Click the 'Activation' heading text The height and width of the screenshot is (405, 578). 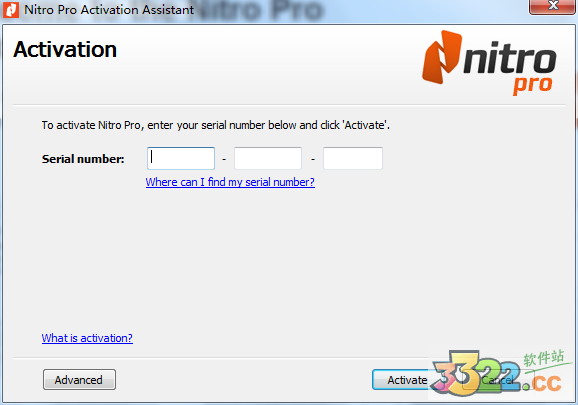pyautogui.click(x=65, y=49)
